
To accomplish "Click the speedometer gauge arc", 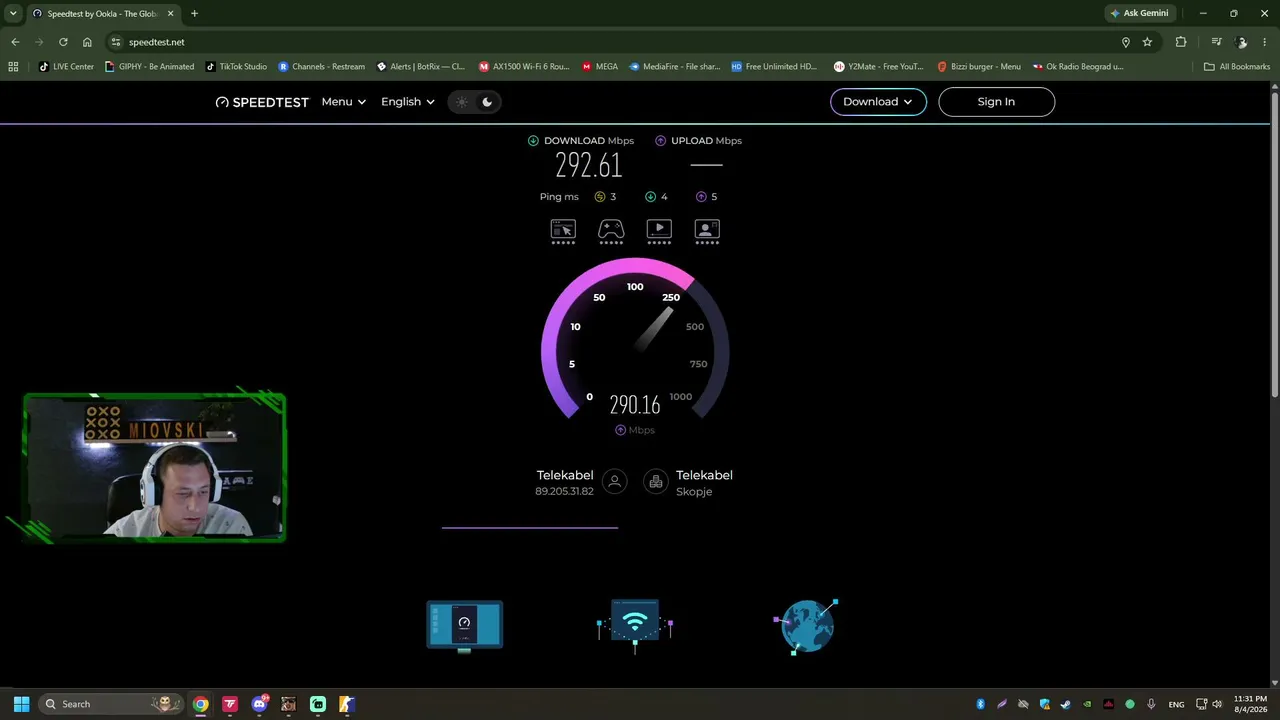I will pyautogui.click(x=635, y=338).
